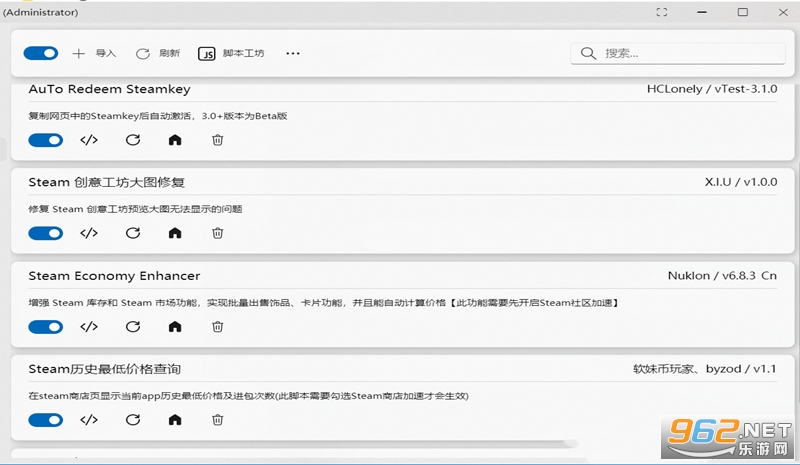Screen dimensions: 800x465
Task: Close the Administrator window
Action: click(x=783, y=12)
